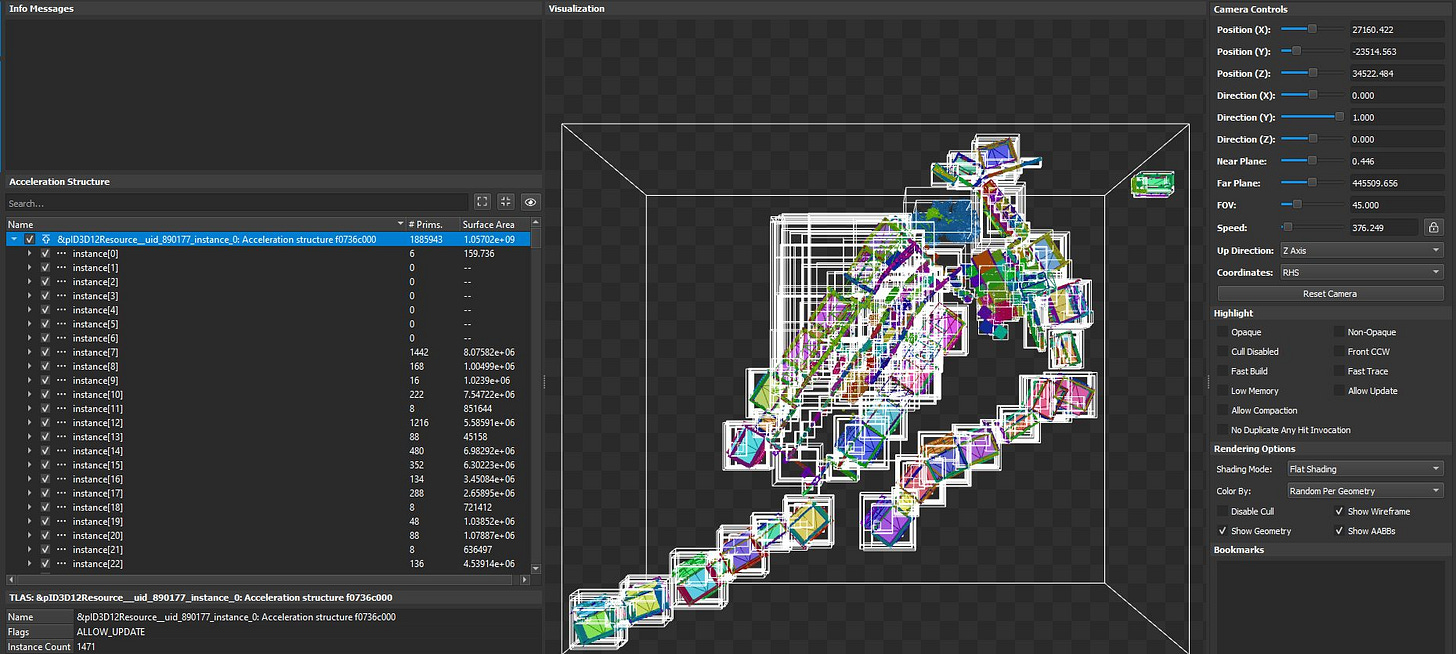Enable Fast Trace highlight

click(x=1339, y=371)
